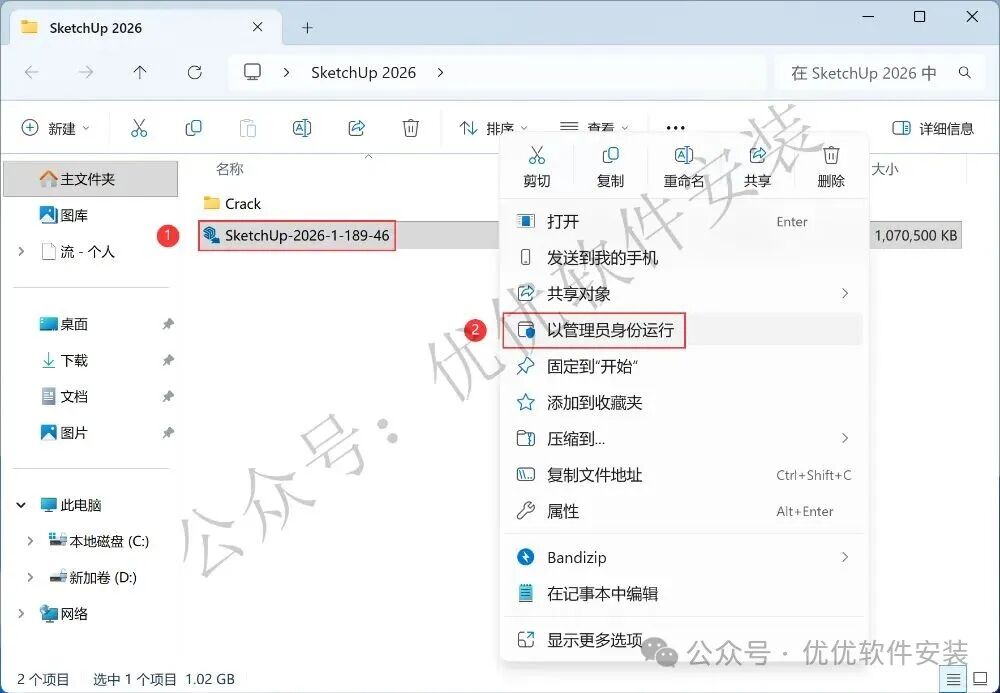Open 属性 properties entry
This screenshot has height=693, width=1000.
[x=683, y=511]
